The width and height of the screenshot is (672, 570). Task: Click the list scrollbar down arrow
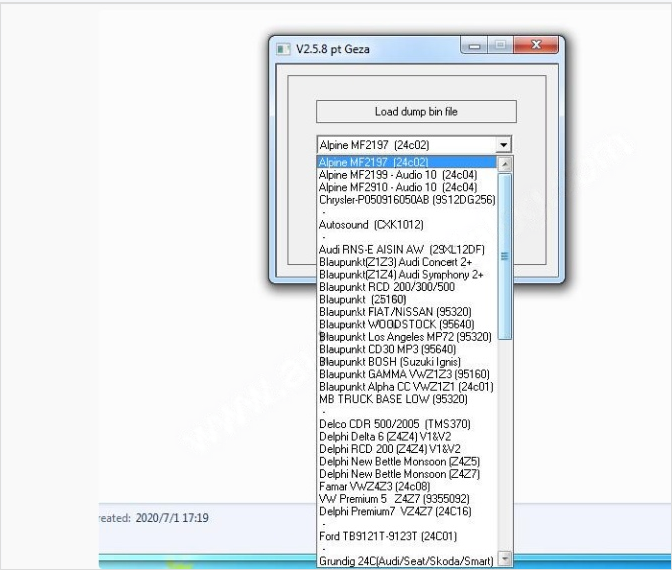(505, 558)
